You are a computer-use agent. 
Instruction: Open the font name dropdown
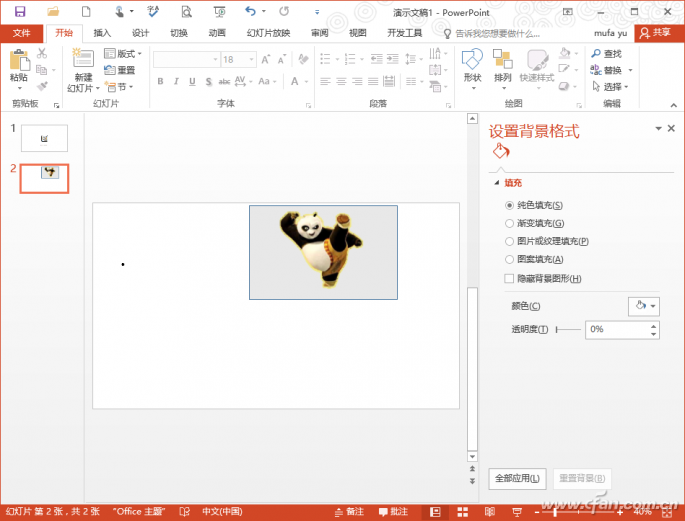click(x=215, y=59)
